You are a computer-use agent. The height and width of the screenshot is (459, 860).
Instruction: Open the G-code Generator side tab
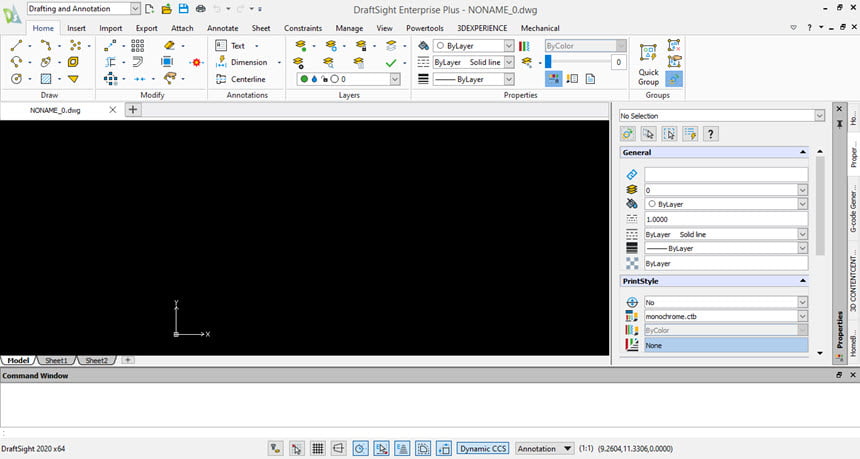click(853, 208)
